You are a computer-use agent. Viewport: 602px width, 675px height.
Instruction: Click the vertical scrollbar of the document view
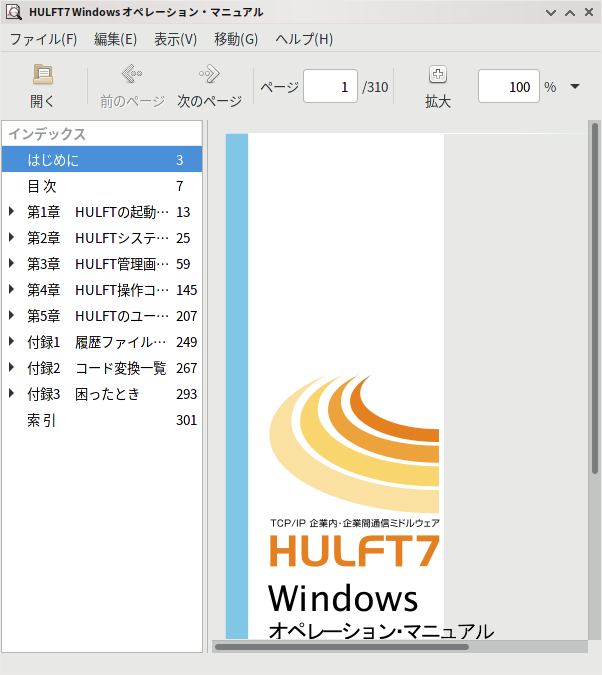(x=595, y=297)
